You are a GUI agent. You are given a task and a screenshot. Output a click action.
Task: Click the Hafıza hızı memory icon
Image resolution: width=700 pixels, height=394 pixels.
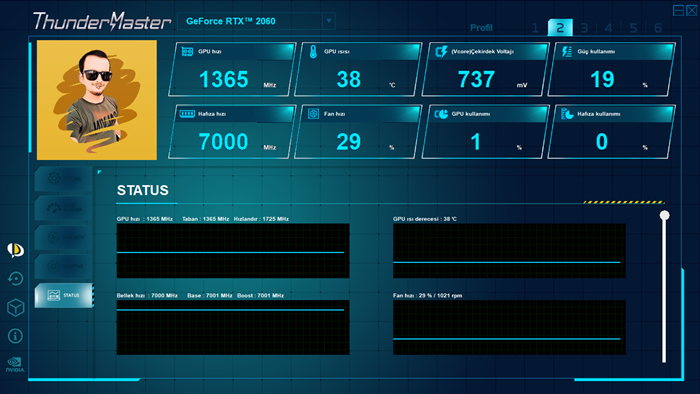pos(187,114)
